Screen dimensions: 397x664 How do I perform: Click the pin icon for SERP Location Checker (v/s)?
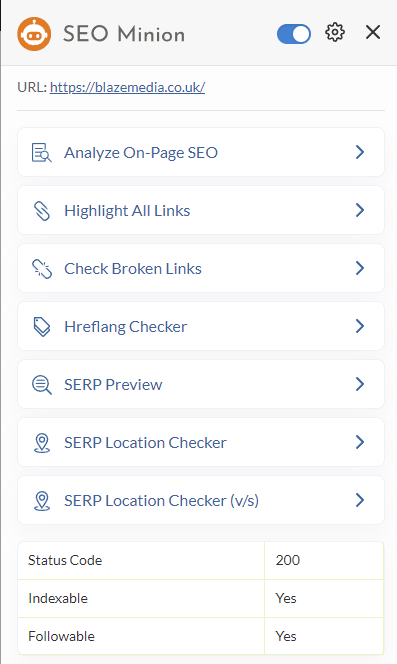click(42, 501)
